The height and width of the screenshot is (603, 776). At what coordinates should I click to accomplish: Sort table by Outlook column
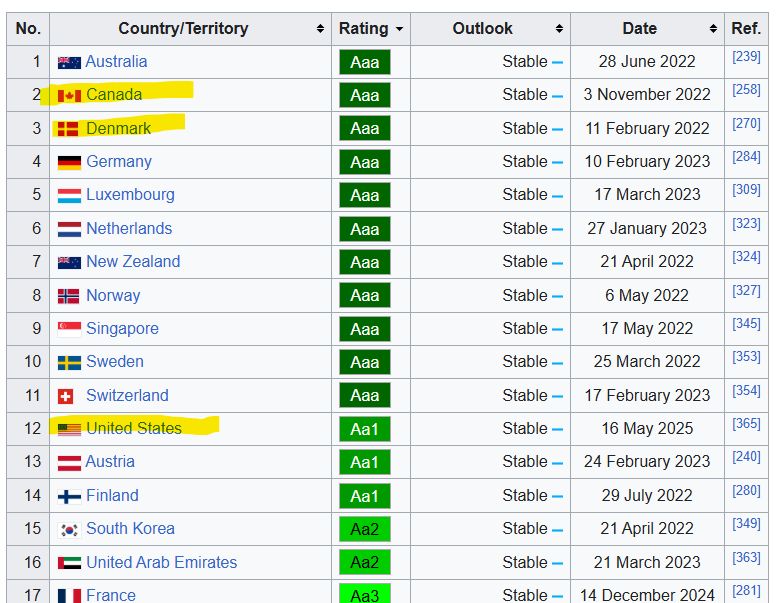559,29
